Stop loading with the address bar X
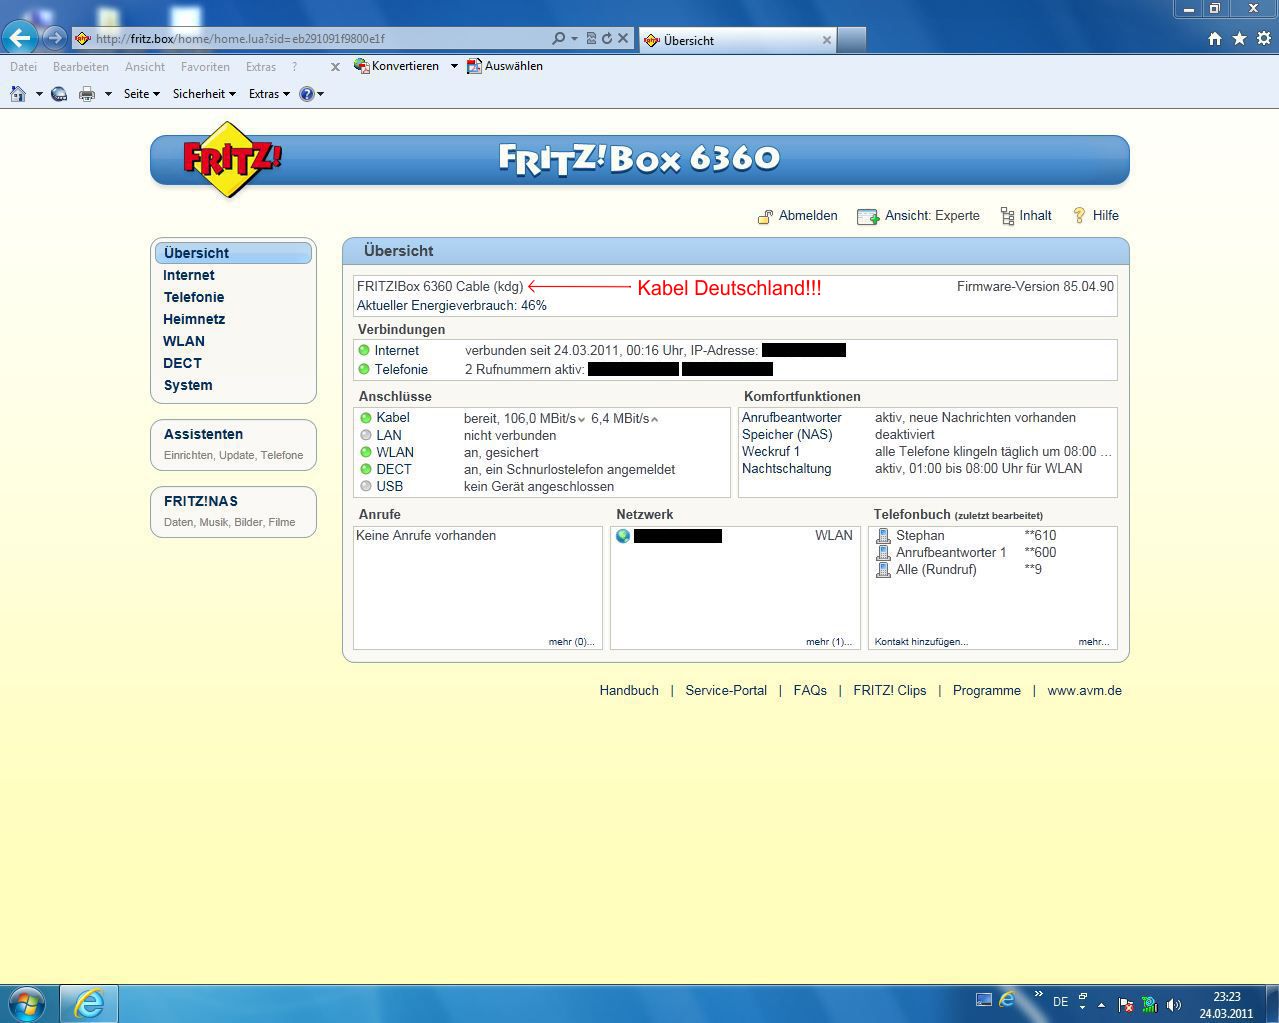This screenshot has width=1279, height=1023. 623,38
